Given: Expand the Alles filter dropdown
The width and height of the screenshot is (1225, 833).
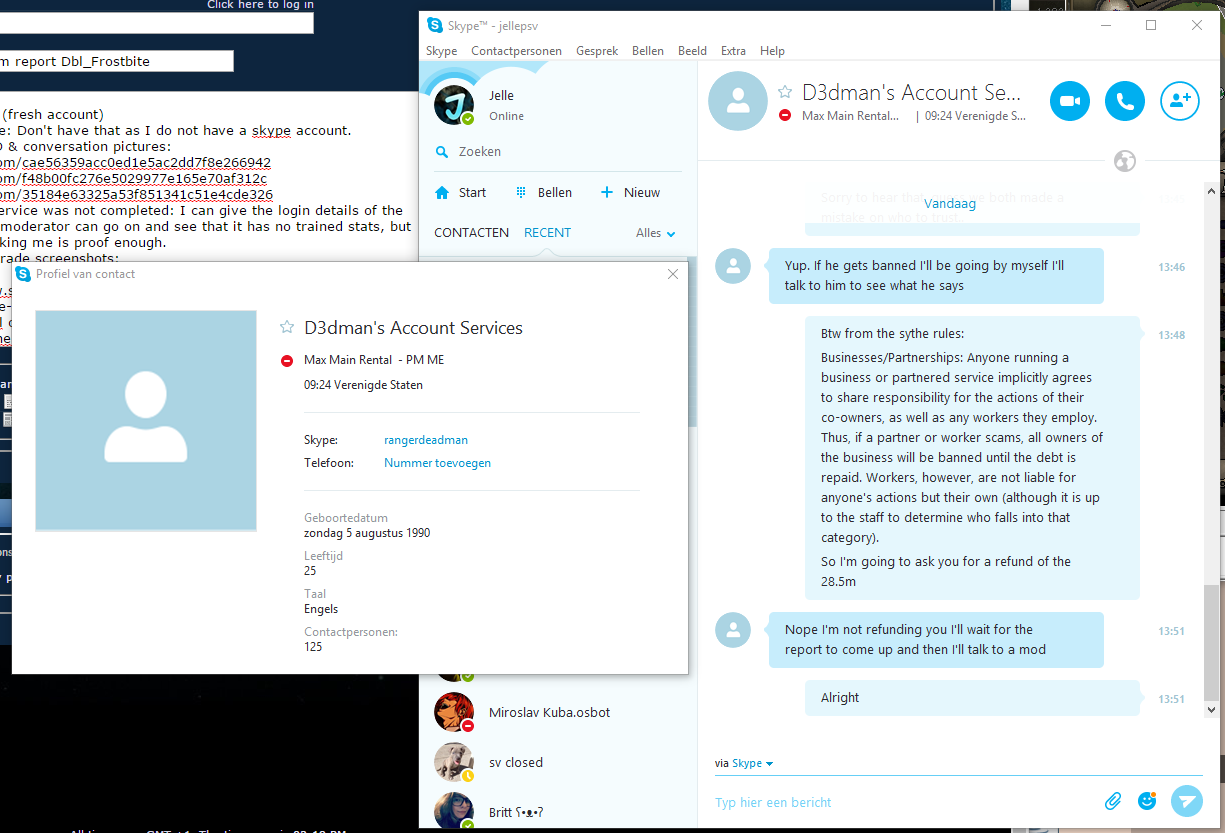Looking at the screenshot, I should click(x=656, y=233).
